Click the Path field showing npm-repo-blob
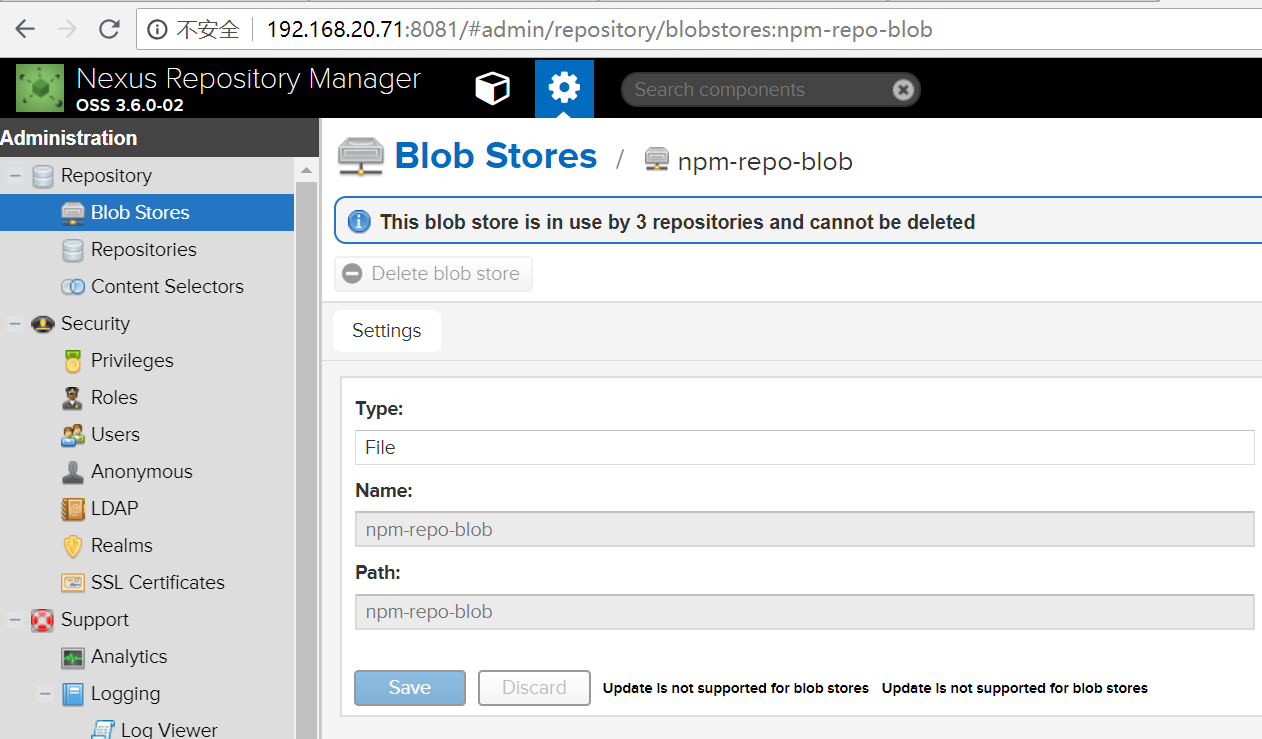The height and width of the screenshot is (739, 1262). (805, 612)
